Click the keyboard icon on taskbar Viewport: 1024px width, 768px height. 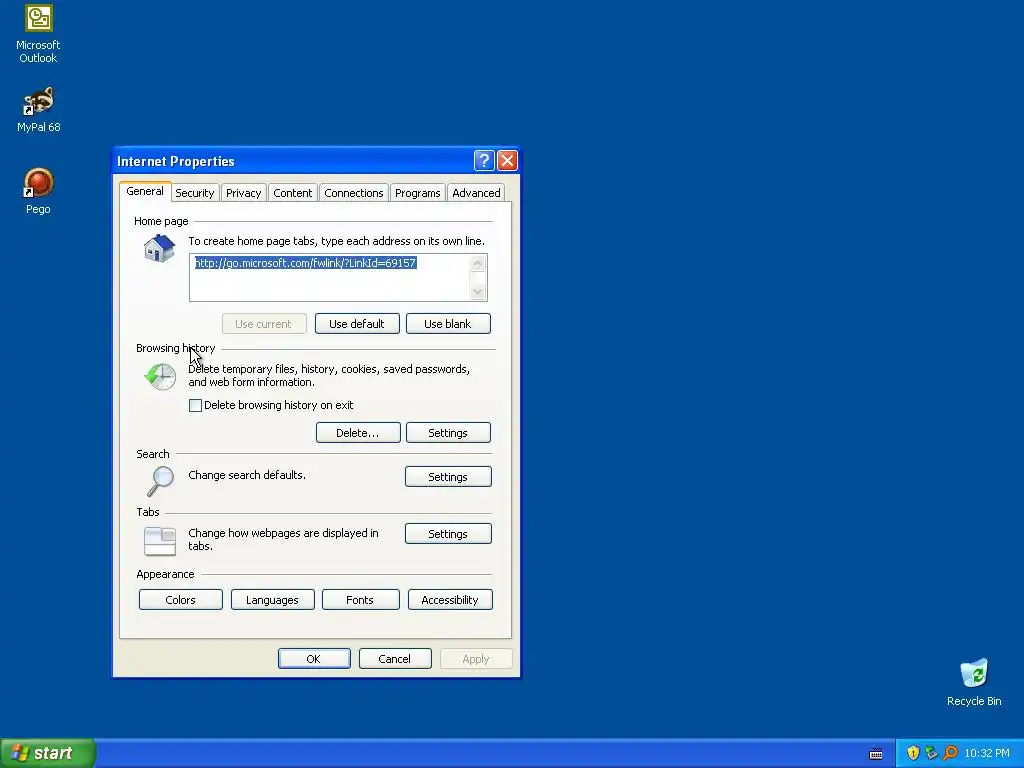point(876,754)
